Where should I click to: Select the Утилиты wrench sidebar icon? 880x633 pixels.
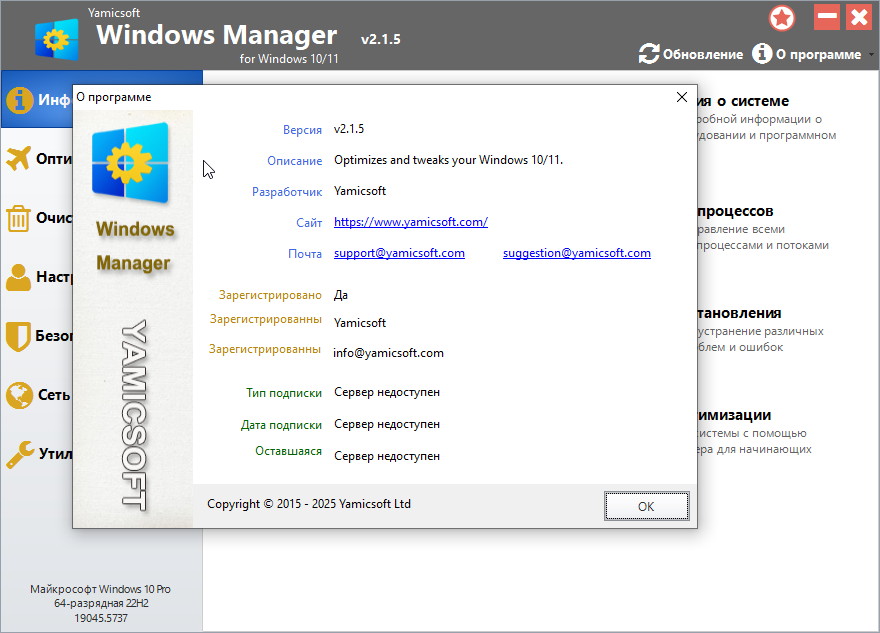20,454
